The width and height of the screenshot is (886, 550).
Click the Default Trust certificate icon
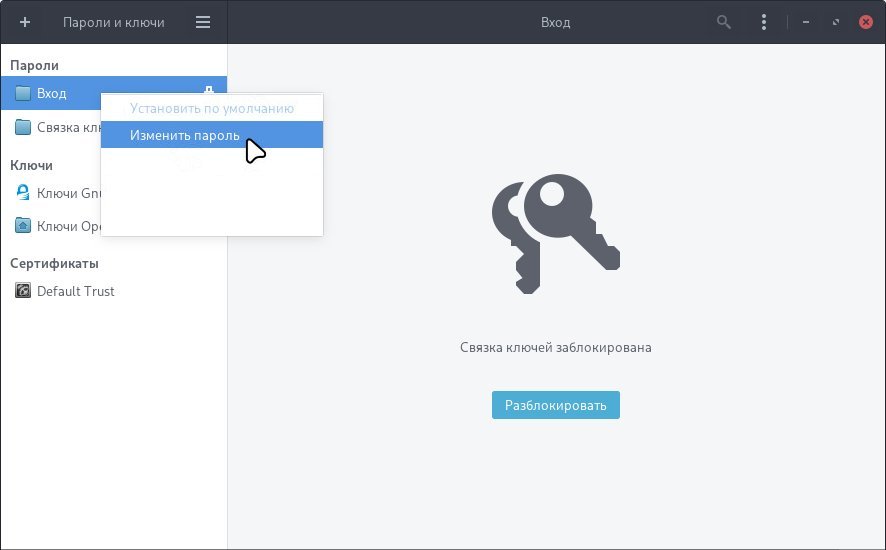coord(23,291)
